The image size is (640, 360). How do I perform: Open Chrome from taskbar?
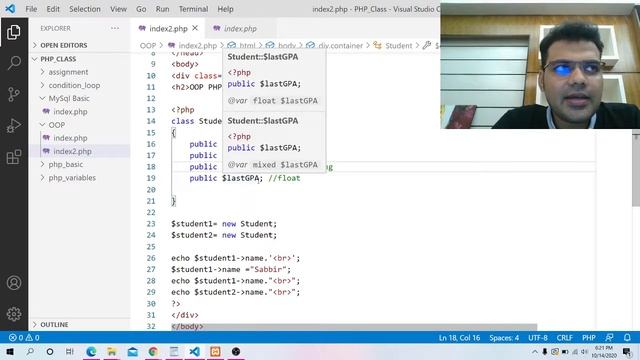(153, 351)
